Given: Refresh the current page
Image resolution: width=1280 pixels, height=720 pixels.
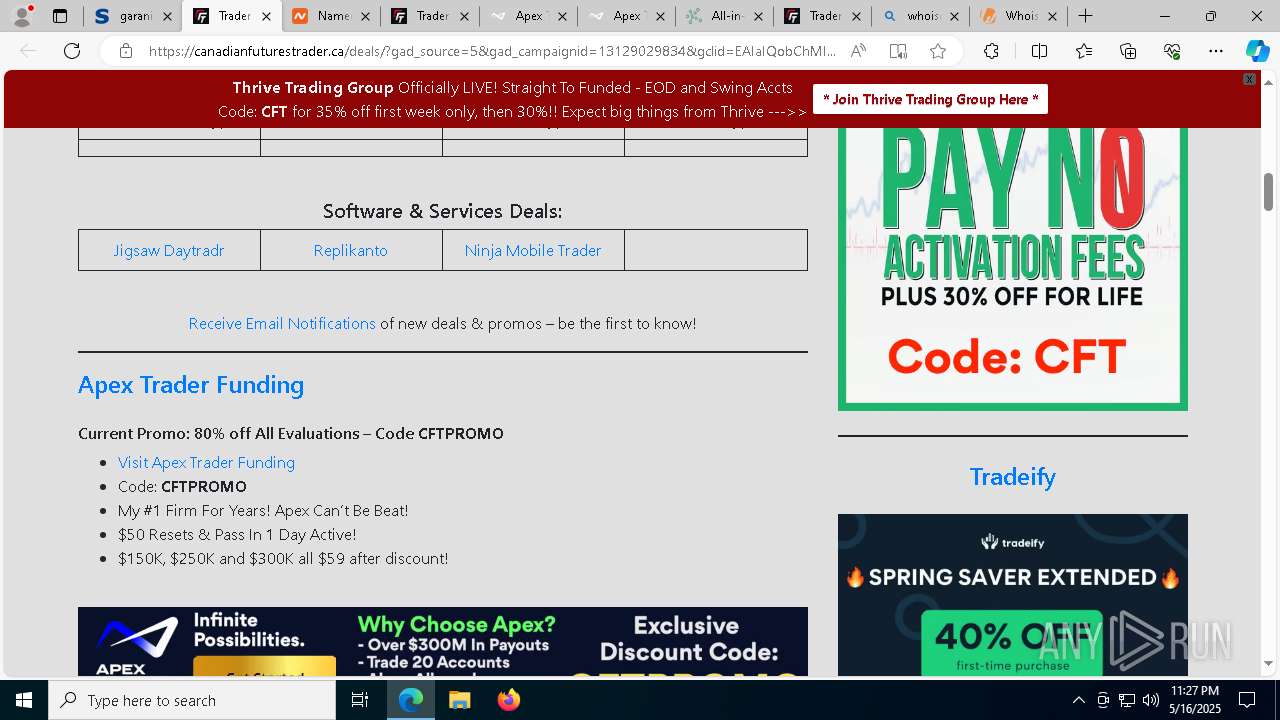Looking at the screenshot, I should 72,51.
